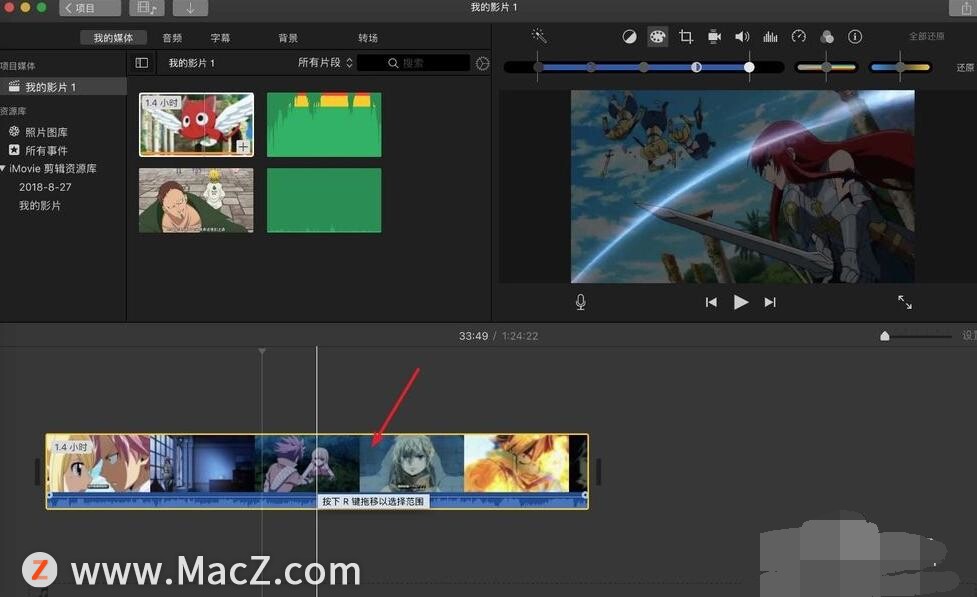Click the timeline clip's fire scene frame
This screenshot has height=597, width=977.
coord(517,463)
